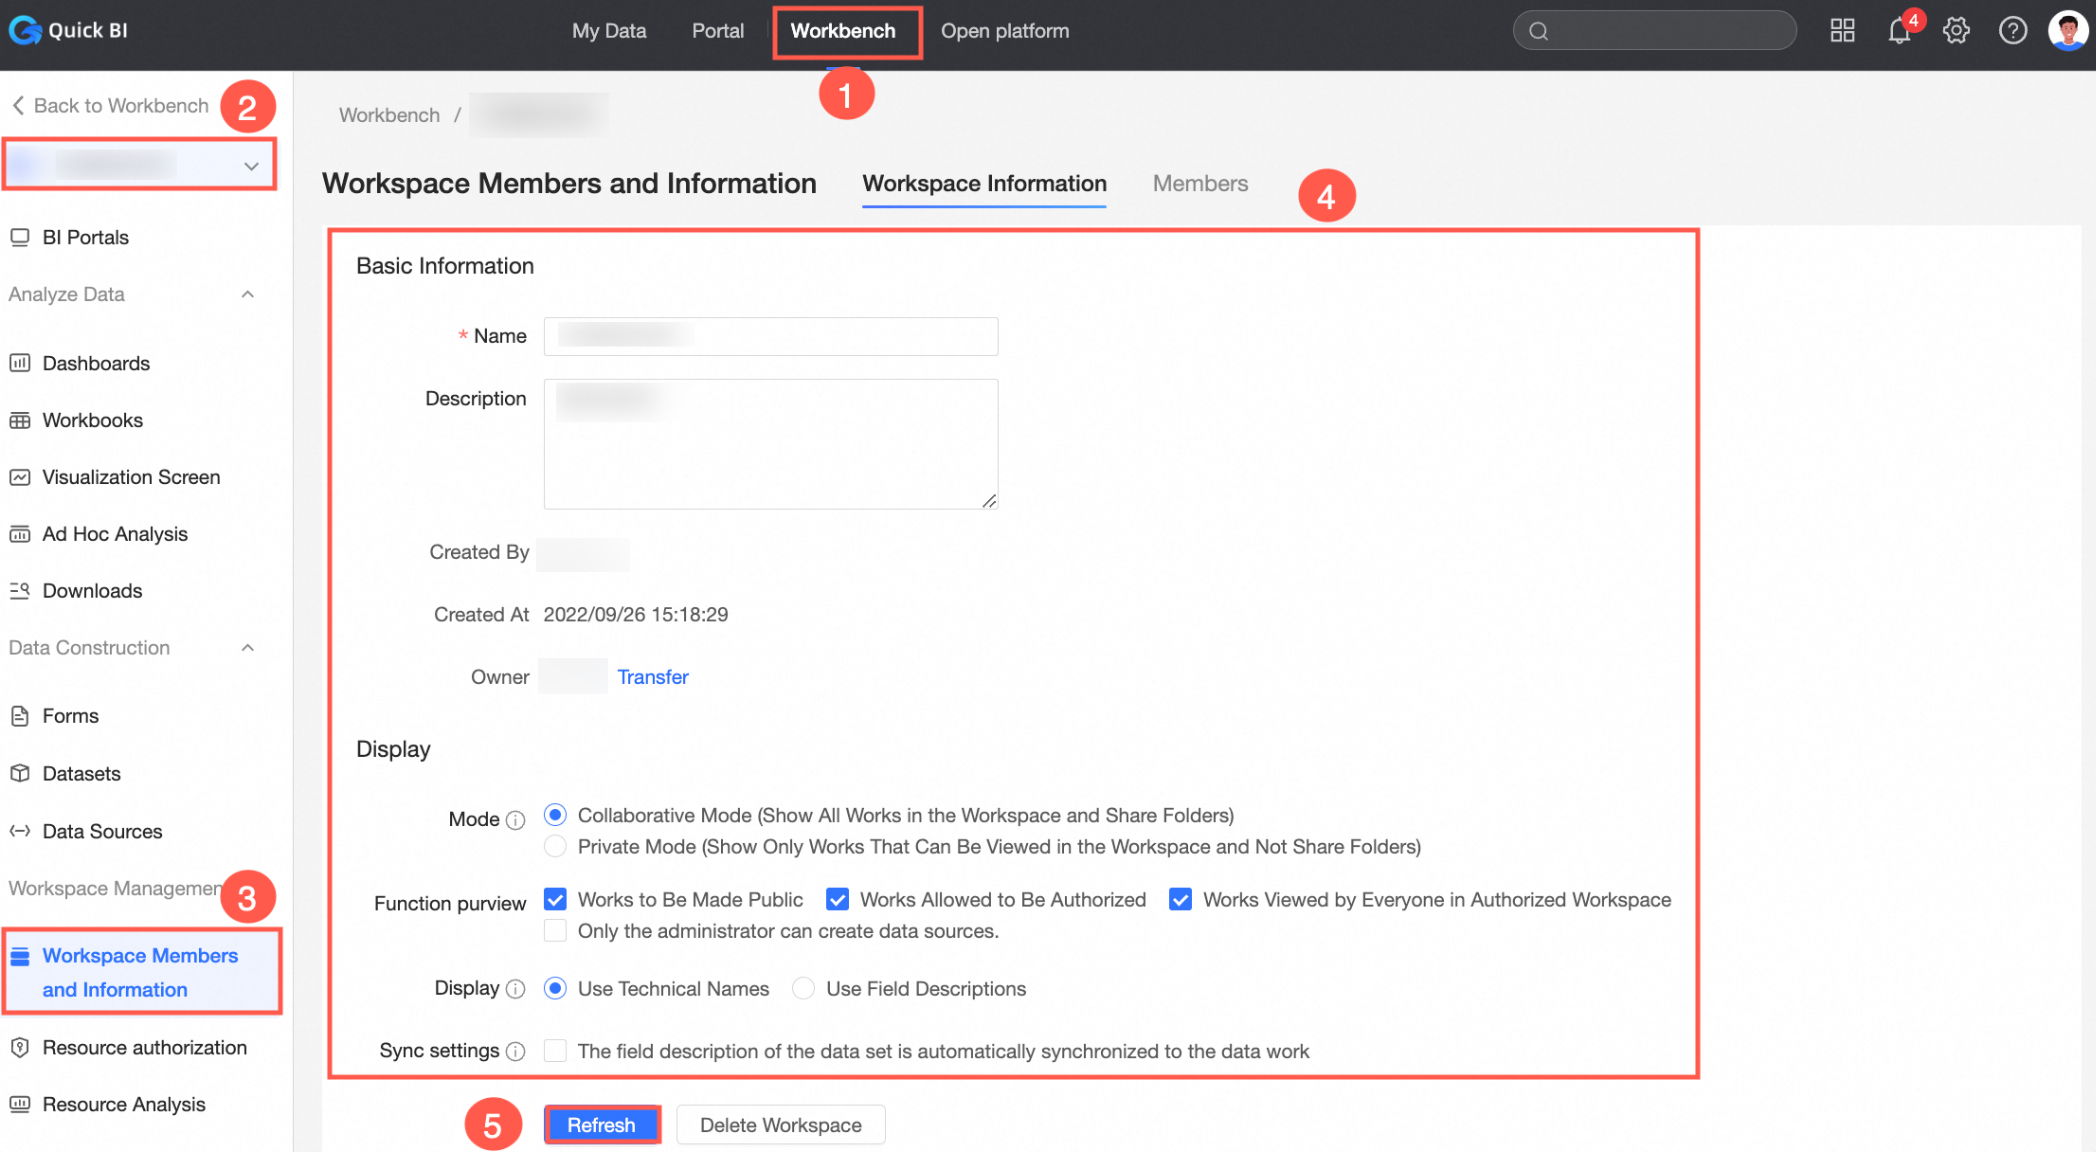Screen dimensions: 2096x1152
Task: Open the notifications bell icon
Action: tap(1898, 31)
